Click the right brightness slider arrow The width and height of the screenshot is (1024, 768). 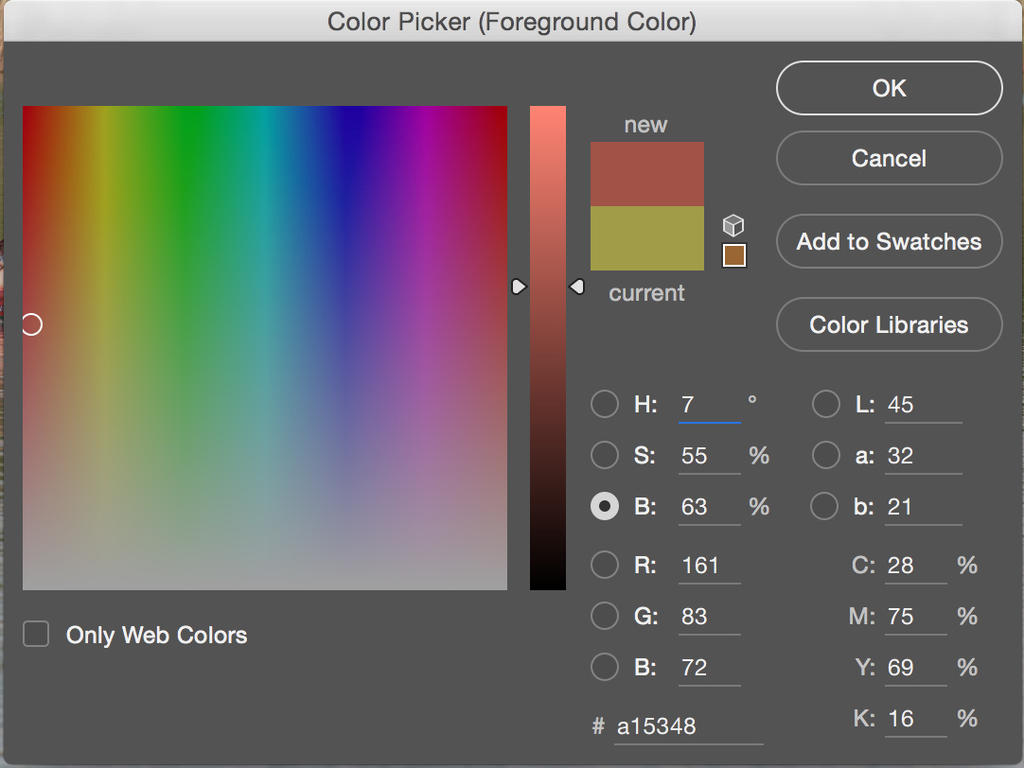(x=577, y=287)
